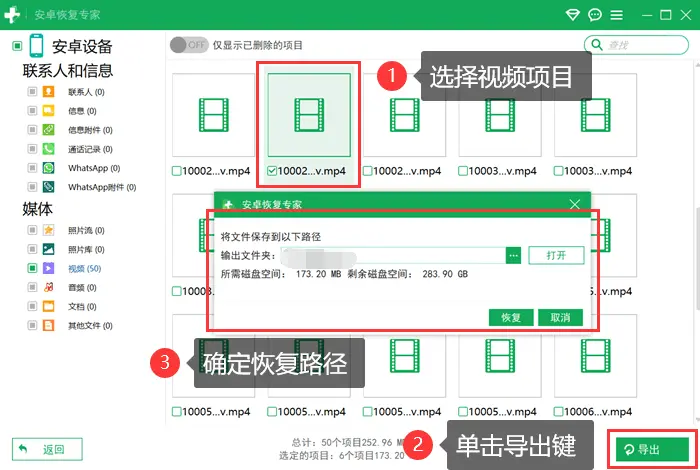This screenshot has width=700, height=470.
Task: Close the recovery path dialog
Action: pos(575,204)
